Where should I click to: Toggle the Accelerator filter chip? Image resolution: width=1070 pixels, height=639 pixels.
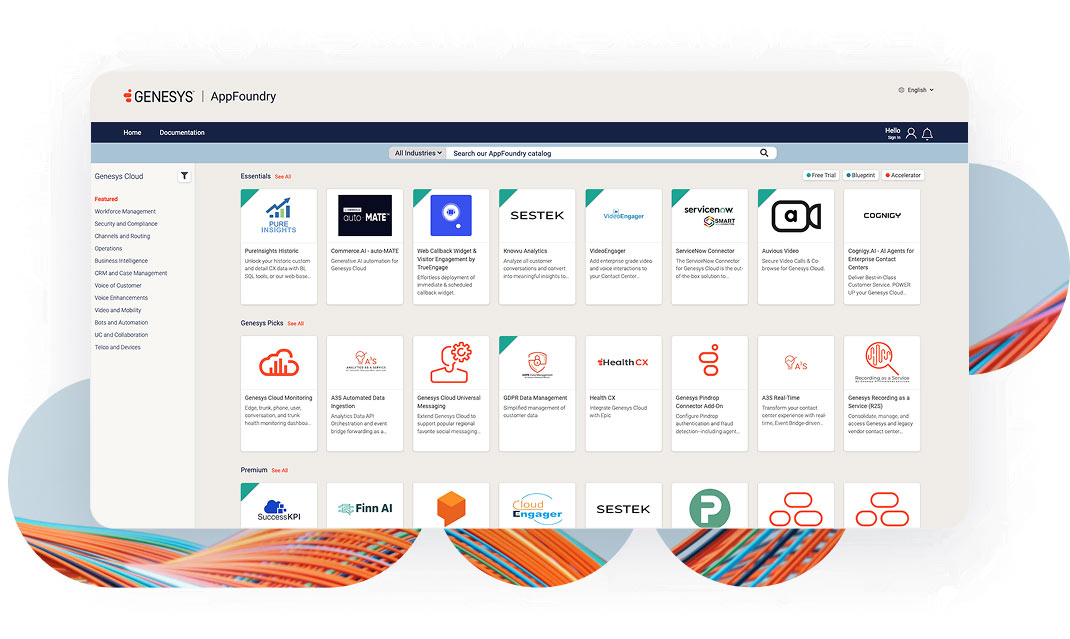tap(903, 175)
